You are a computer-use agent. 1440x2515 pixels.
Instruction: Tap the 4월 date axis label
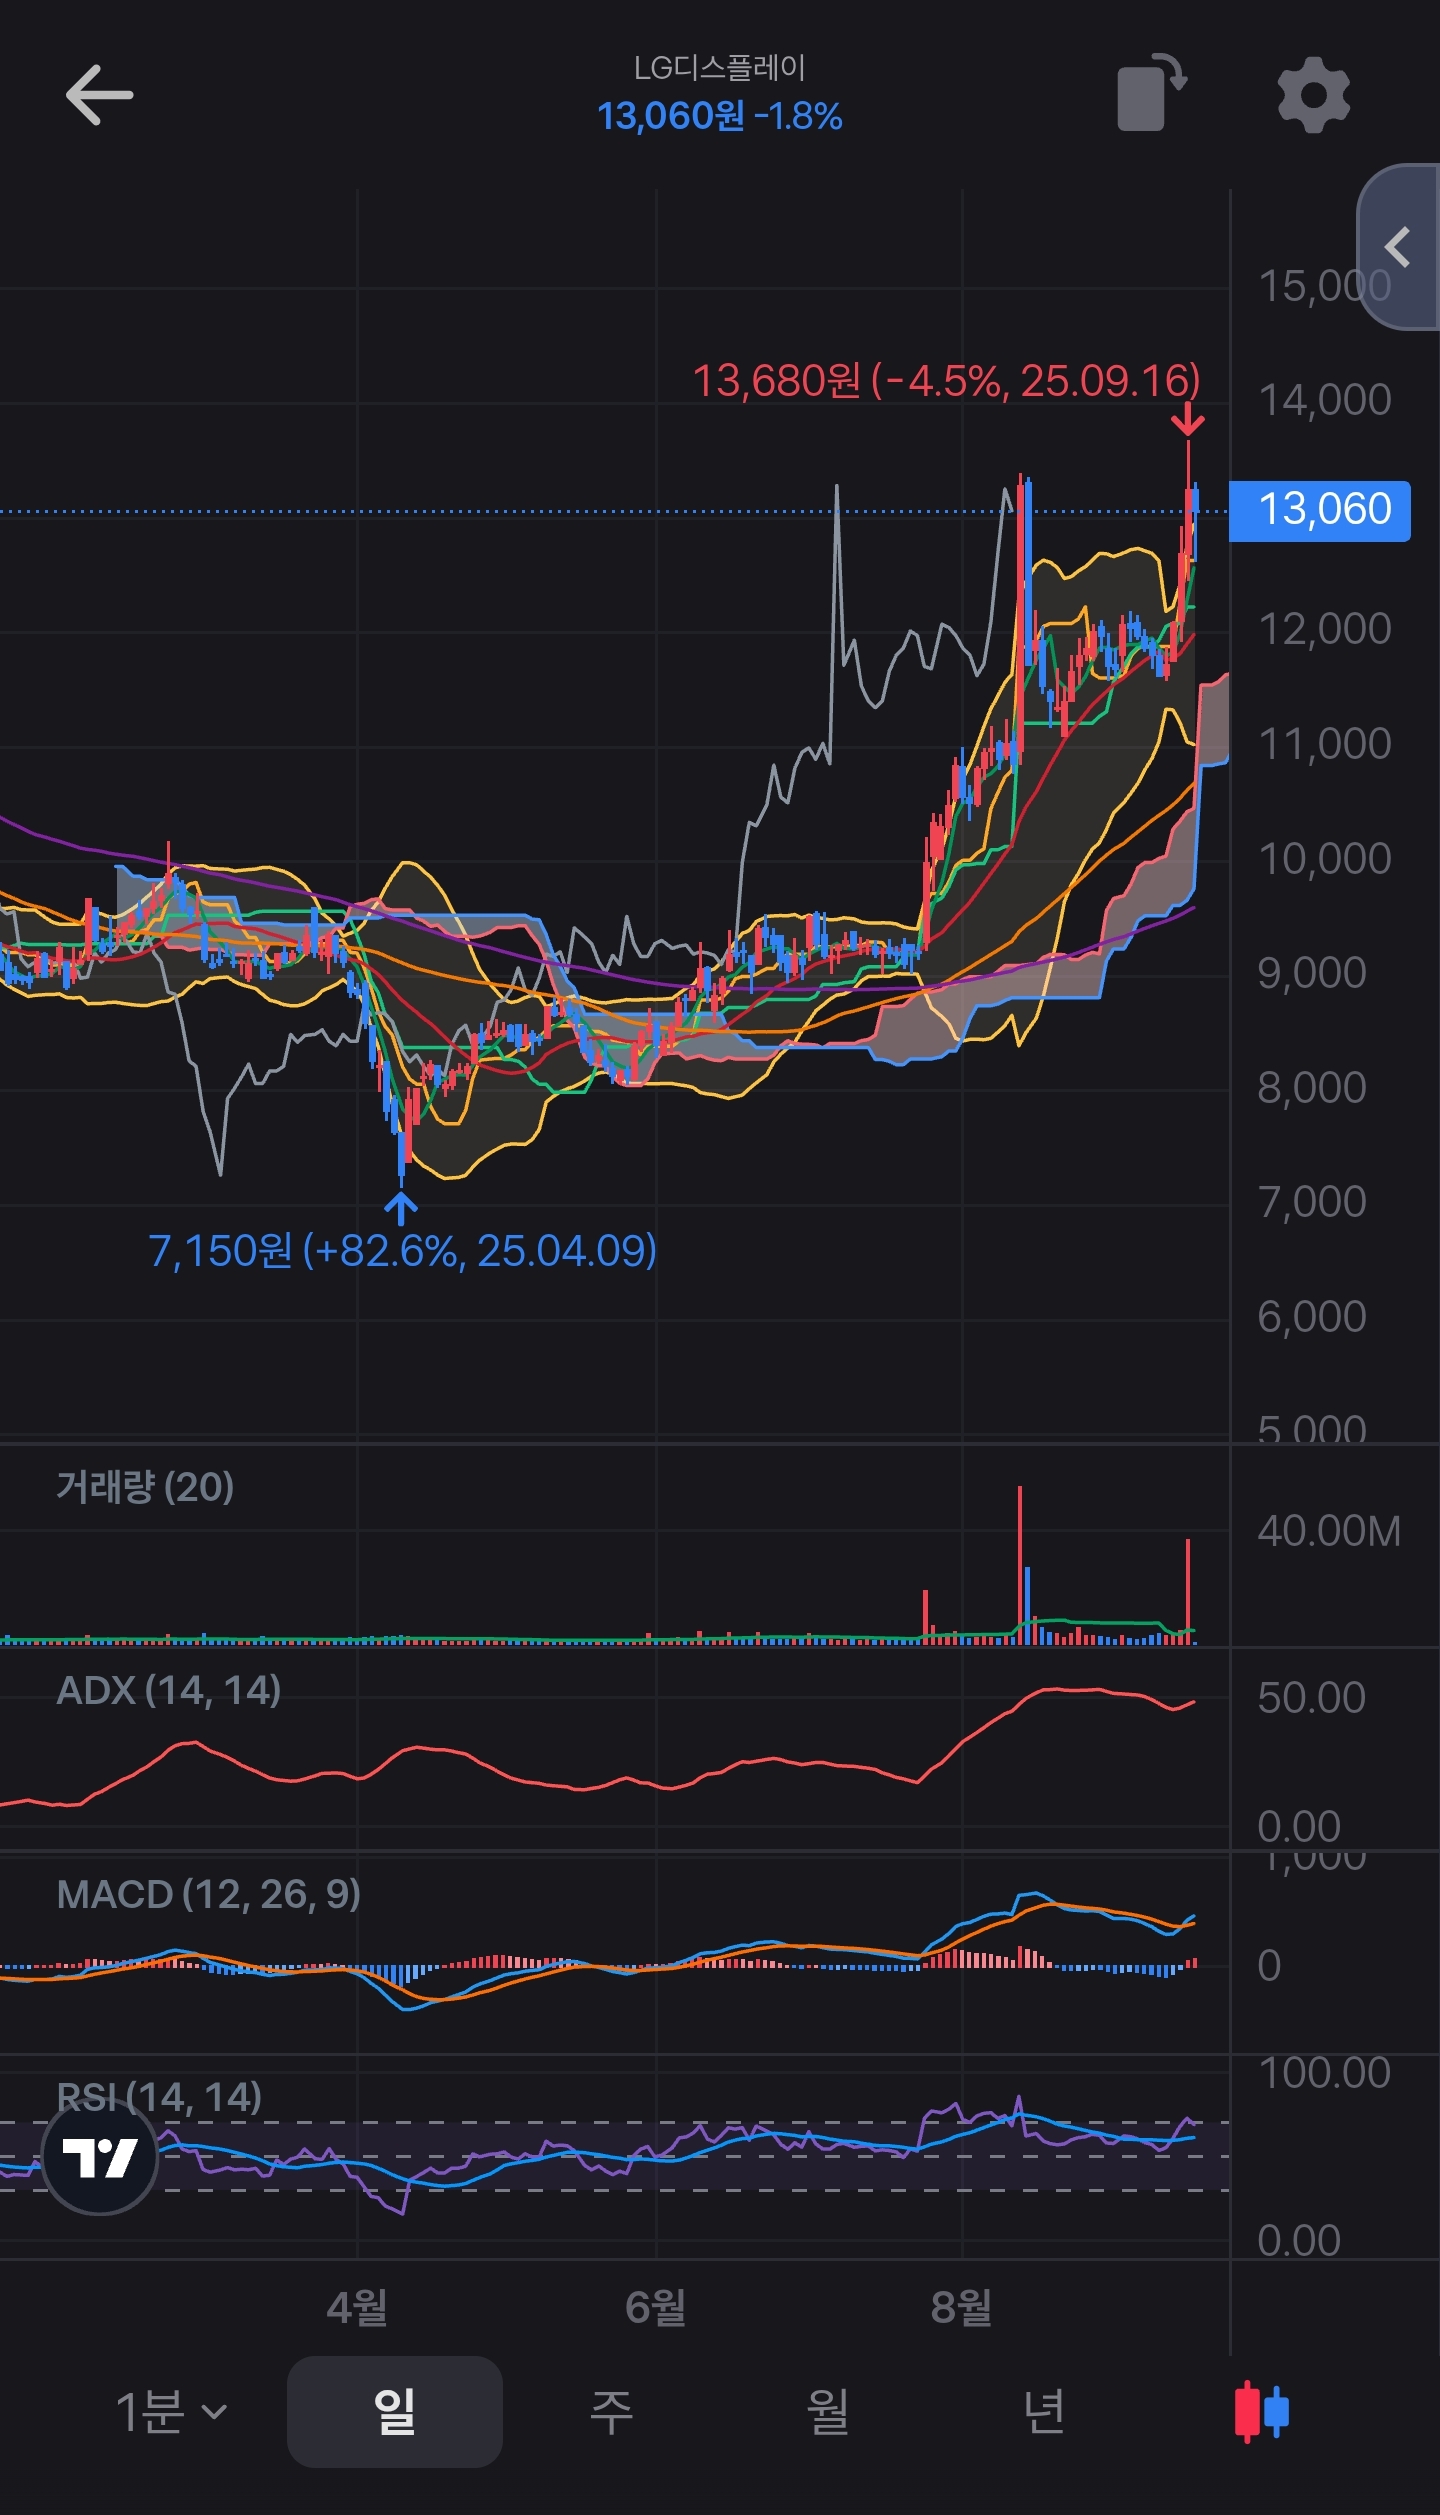click(x=357, y=2307)
